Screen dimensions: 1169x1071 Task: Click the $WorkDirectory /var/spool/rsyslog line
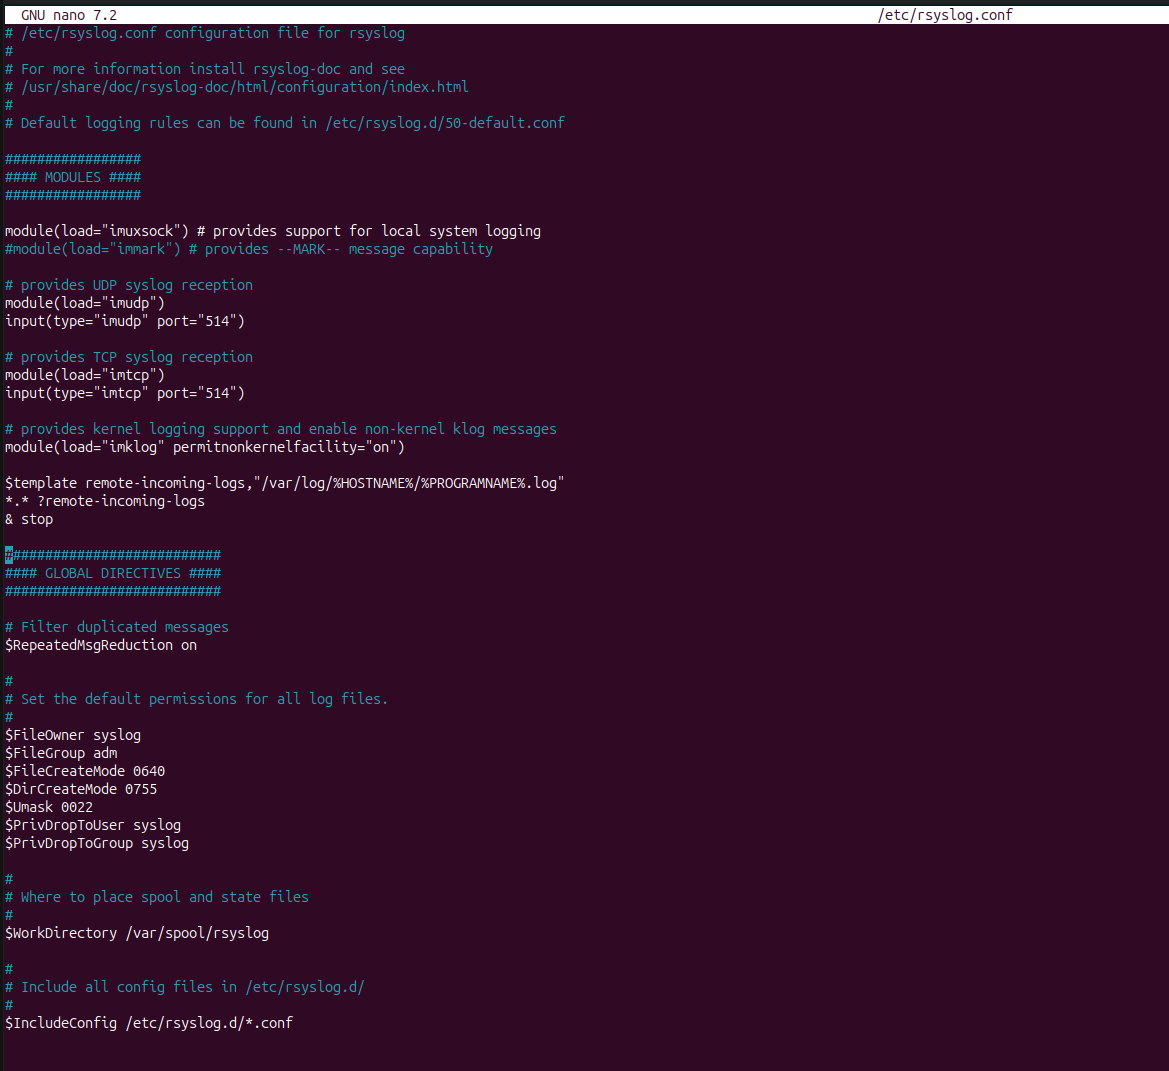(137, 933)
